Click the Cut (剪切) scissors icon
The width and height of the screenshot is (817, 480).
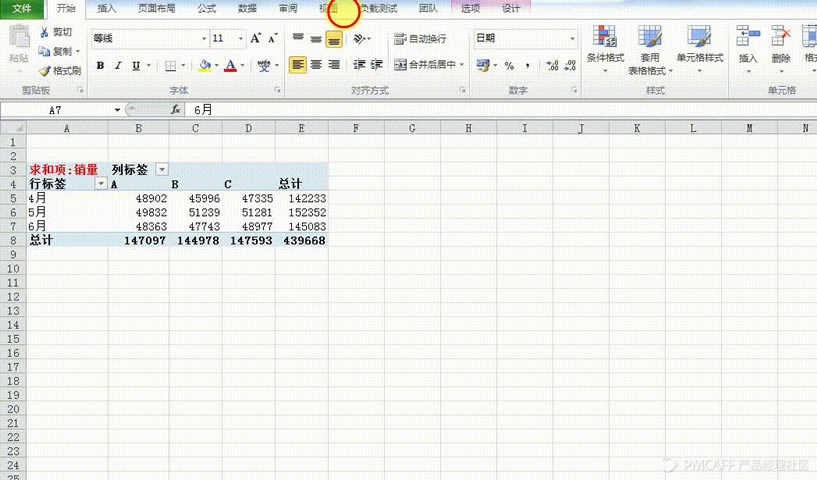pyautogui.click(x=45, y=32)
